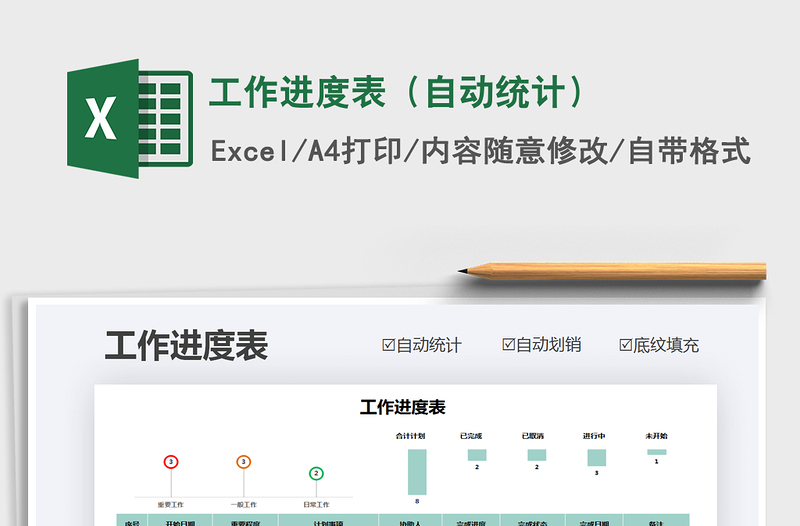
Task: Click the orange circle marker labeled 3
Action: point(243,462)
